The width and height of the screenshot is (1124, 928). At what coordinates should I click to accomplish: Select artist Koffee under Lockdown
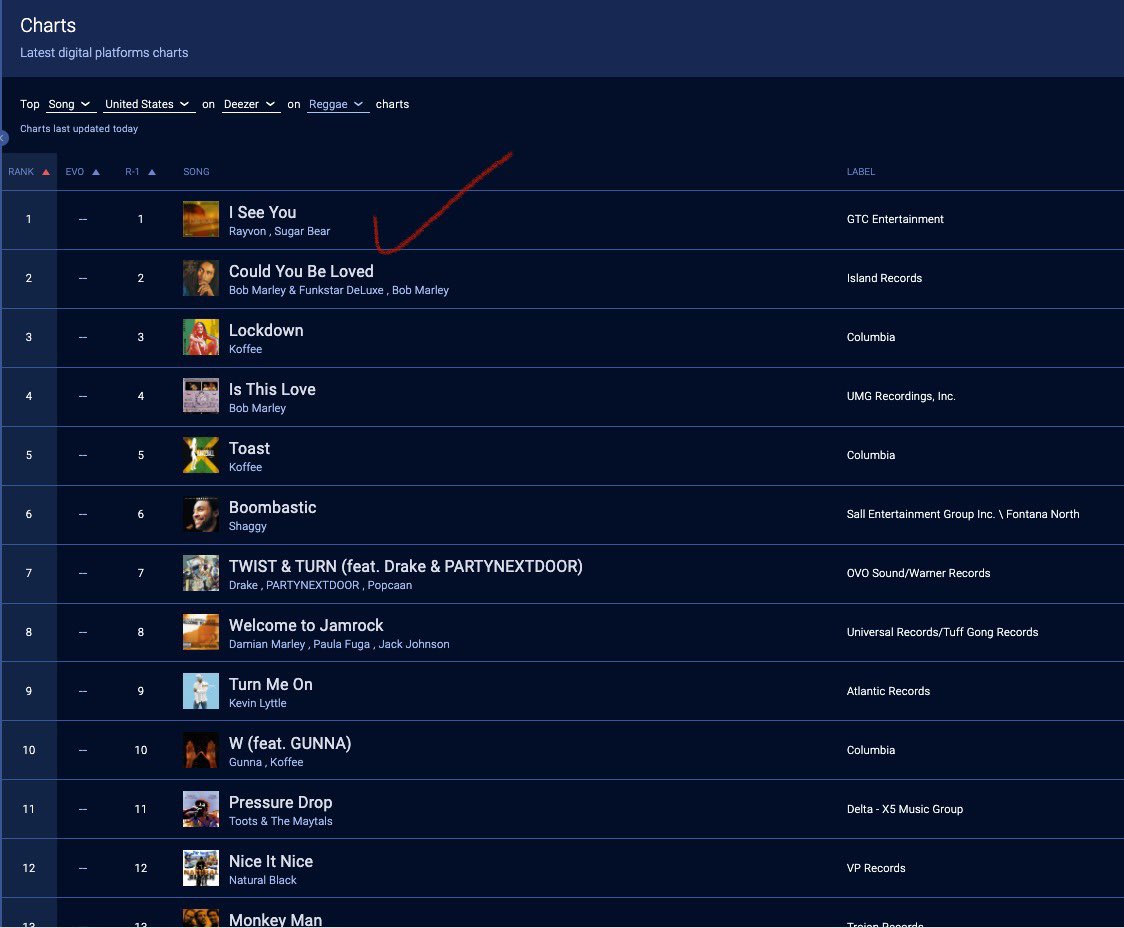pyautogui.click(x=245, y=349)
